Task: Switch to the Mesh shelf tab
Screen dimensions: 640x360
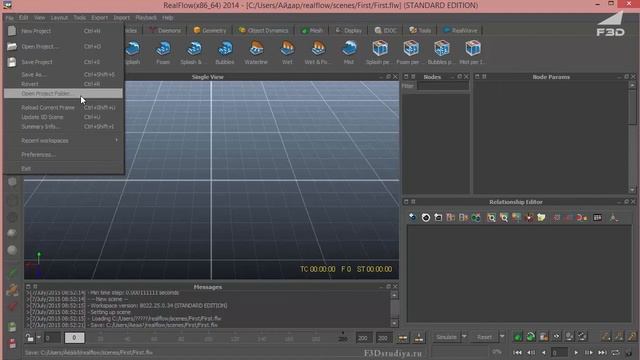Action: [x=312, y=31]
